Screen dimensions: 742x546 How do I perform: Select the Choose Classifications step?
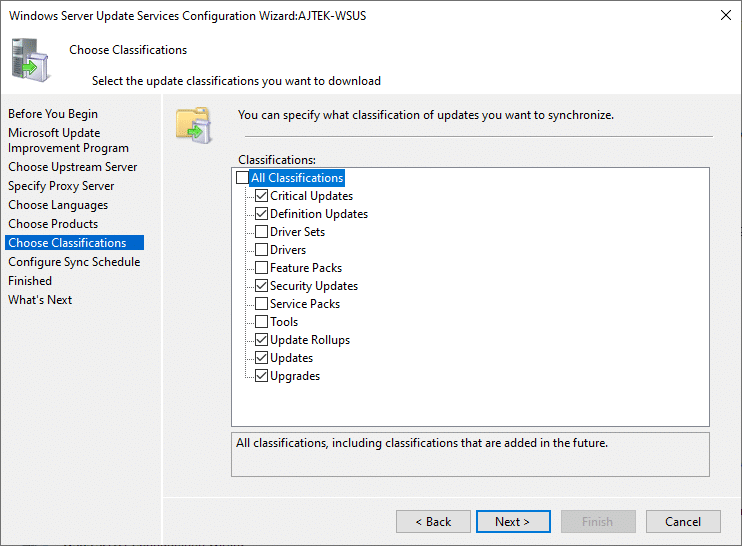[x=74, y=243]
